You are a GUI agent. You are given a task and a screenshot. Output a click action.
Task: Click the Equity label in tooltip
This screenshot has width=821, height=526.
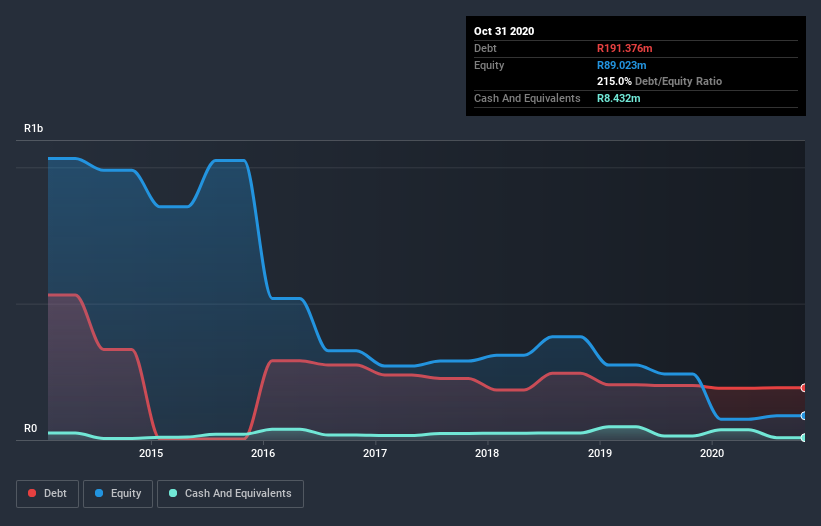(x=489, y=65)
